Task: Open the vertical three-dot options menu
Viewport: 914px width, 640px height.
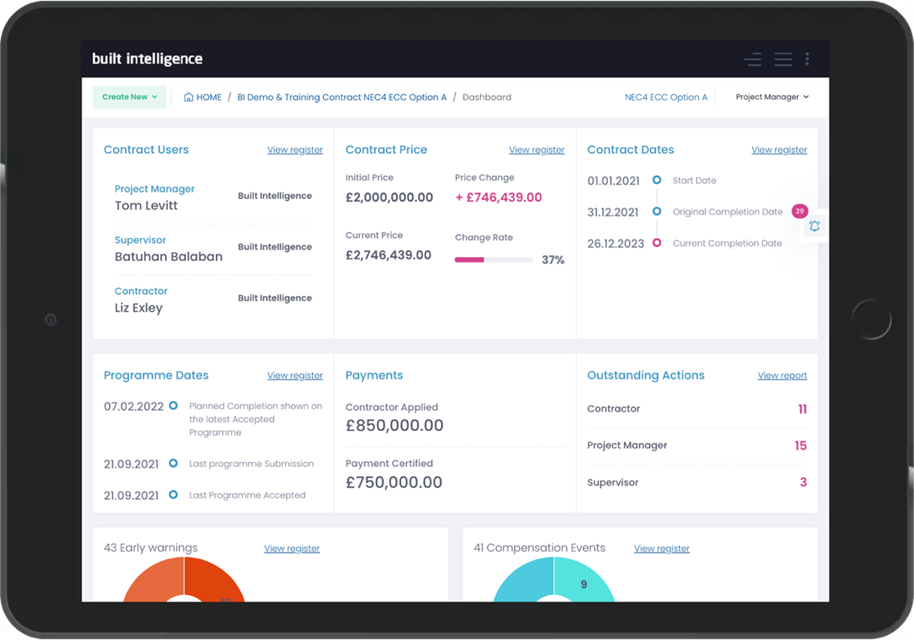Action: (807, 59)
